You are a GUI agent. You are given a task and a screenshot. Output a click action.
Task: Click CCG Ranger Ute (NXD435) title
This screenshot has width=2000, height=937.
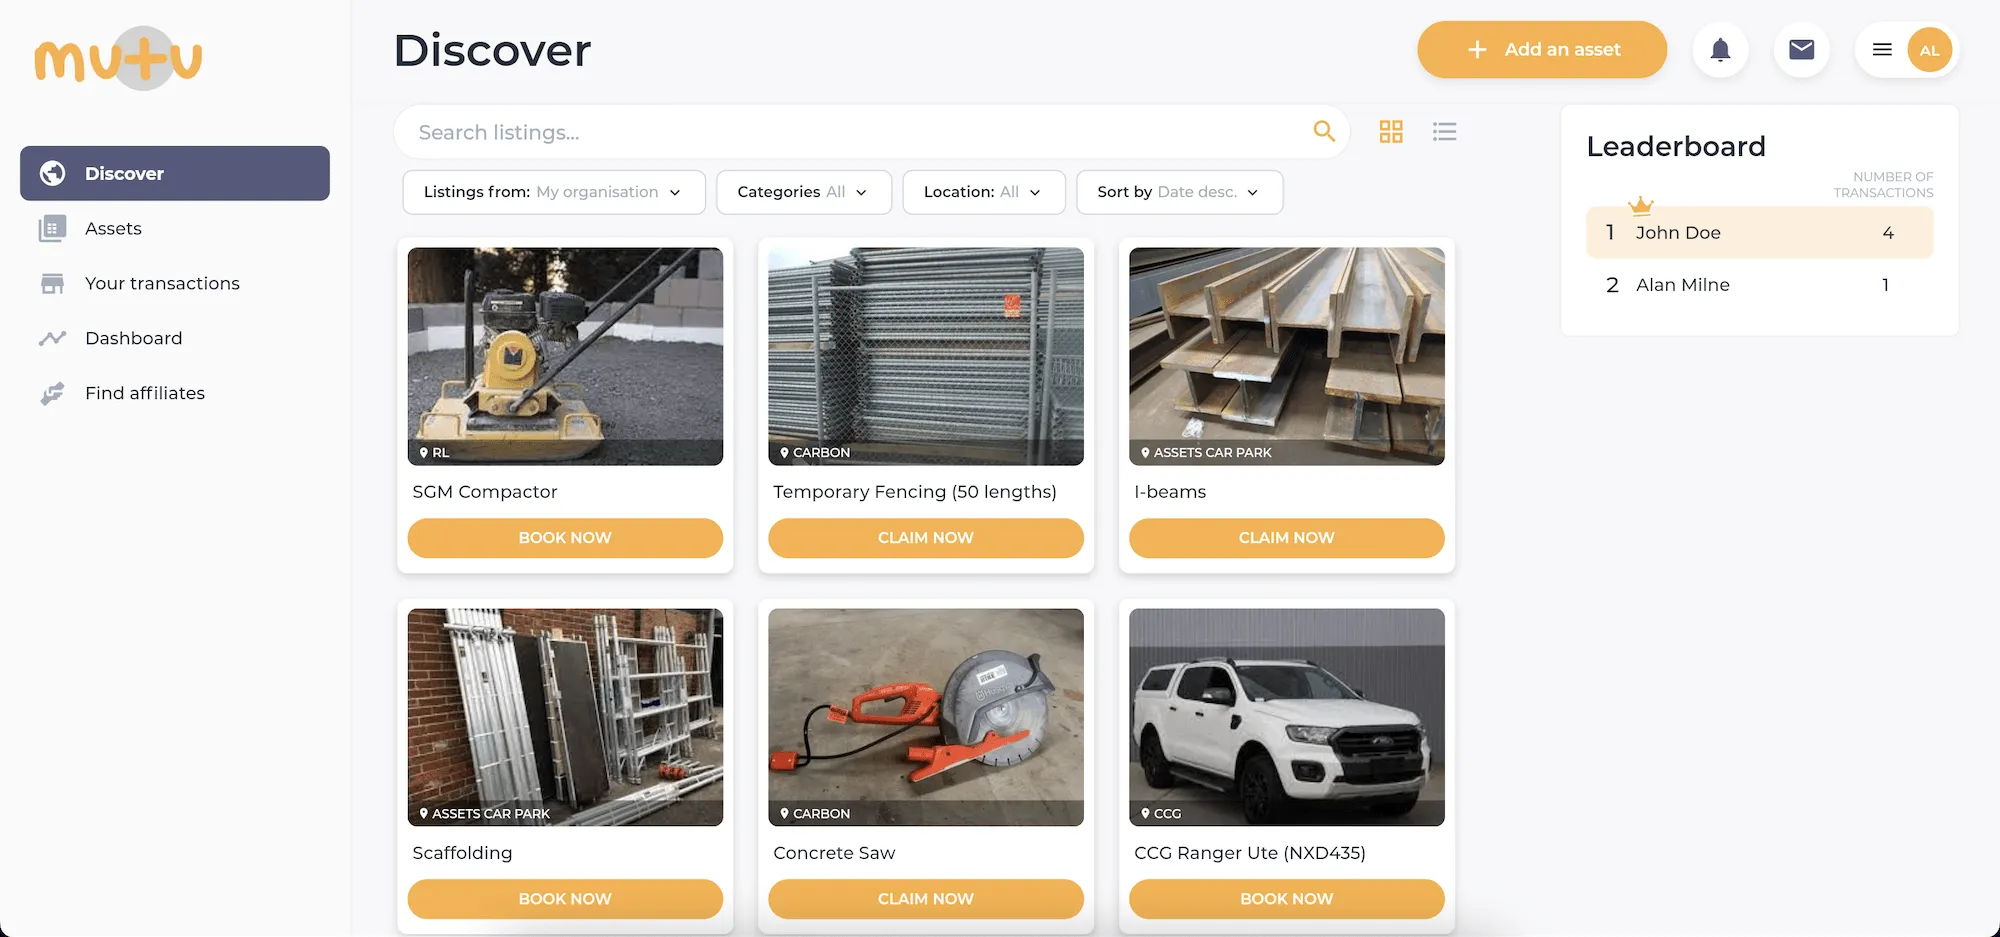click(1250, 853)
